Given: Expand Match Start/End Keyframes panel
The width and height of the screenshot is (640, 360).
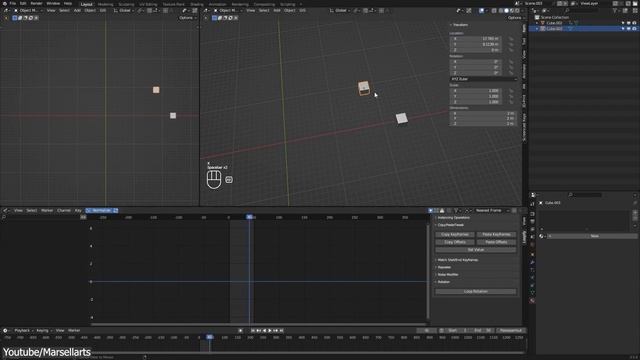Looking at the screenshot, I should click(x=457, y=260).
